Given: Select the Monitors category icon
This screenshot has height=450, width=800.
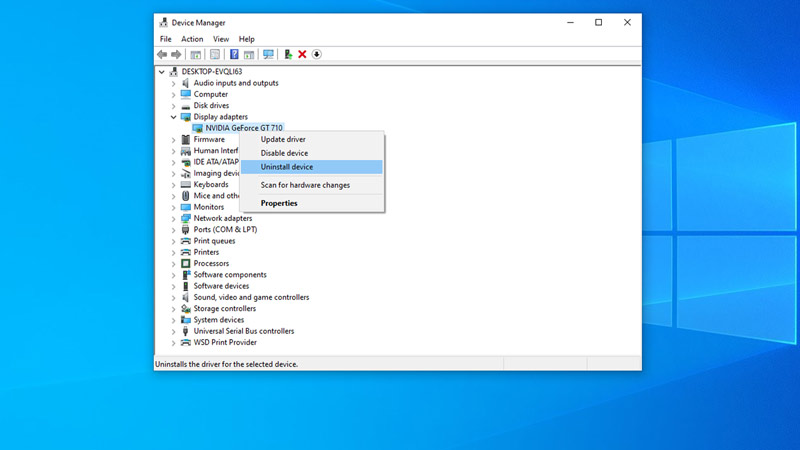Looking at the screenshot, I should (x=186, y=207).
